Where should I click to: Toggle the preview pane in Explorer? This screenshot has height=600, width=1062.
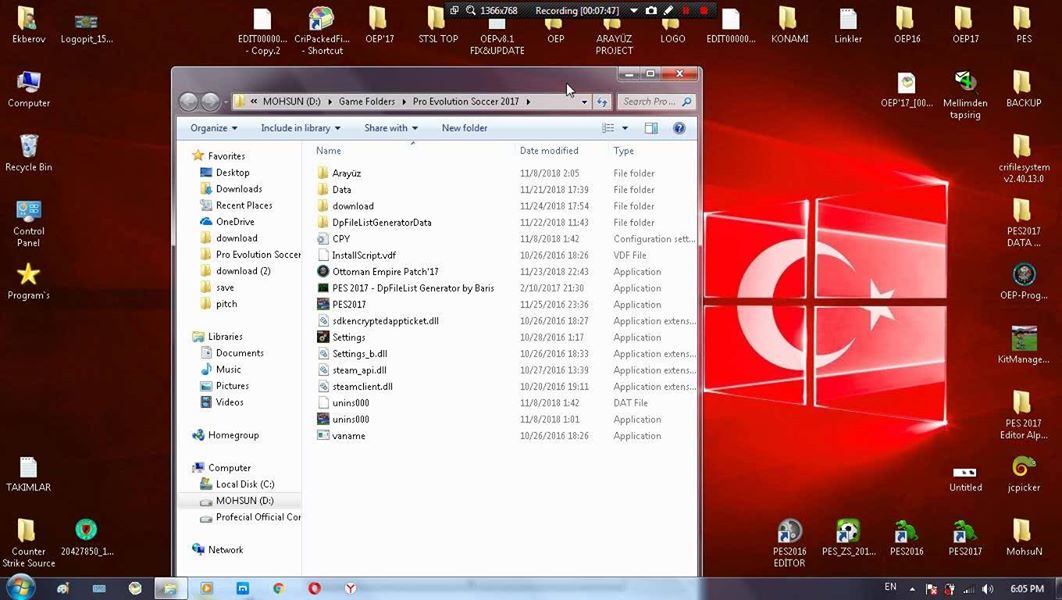(x=651, y=128)
